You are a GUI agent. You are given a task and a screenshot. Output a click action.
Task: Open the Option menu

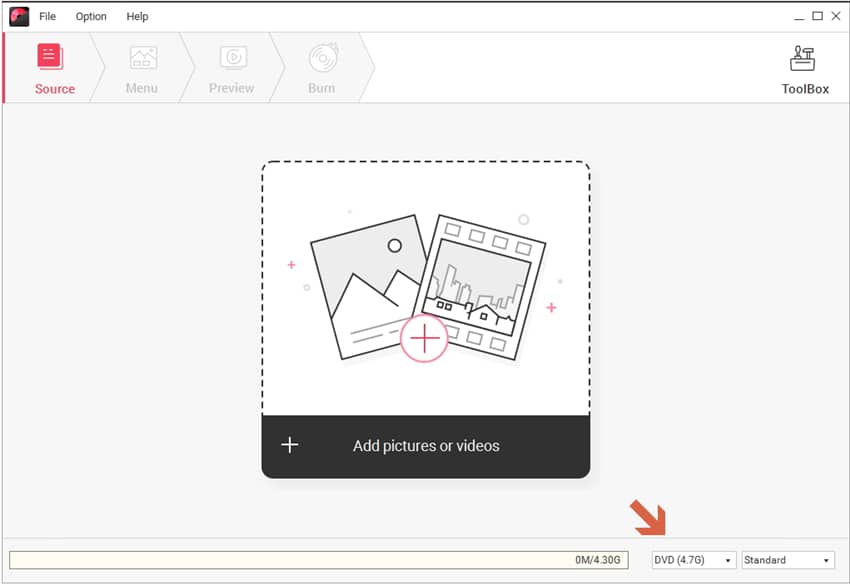[x=91, y=16]
